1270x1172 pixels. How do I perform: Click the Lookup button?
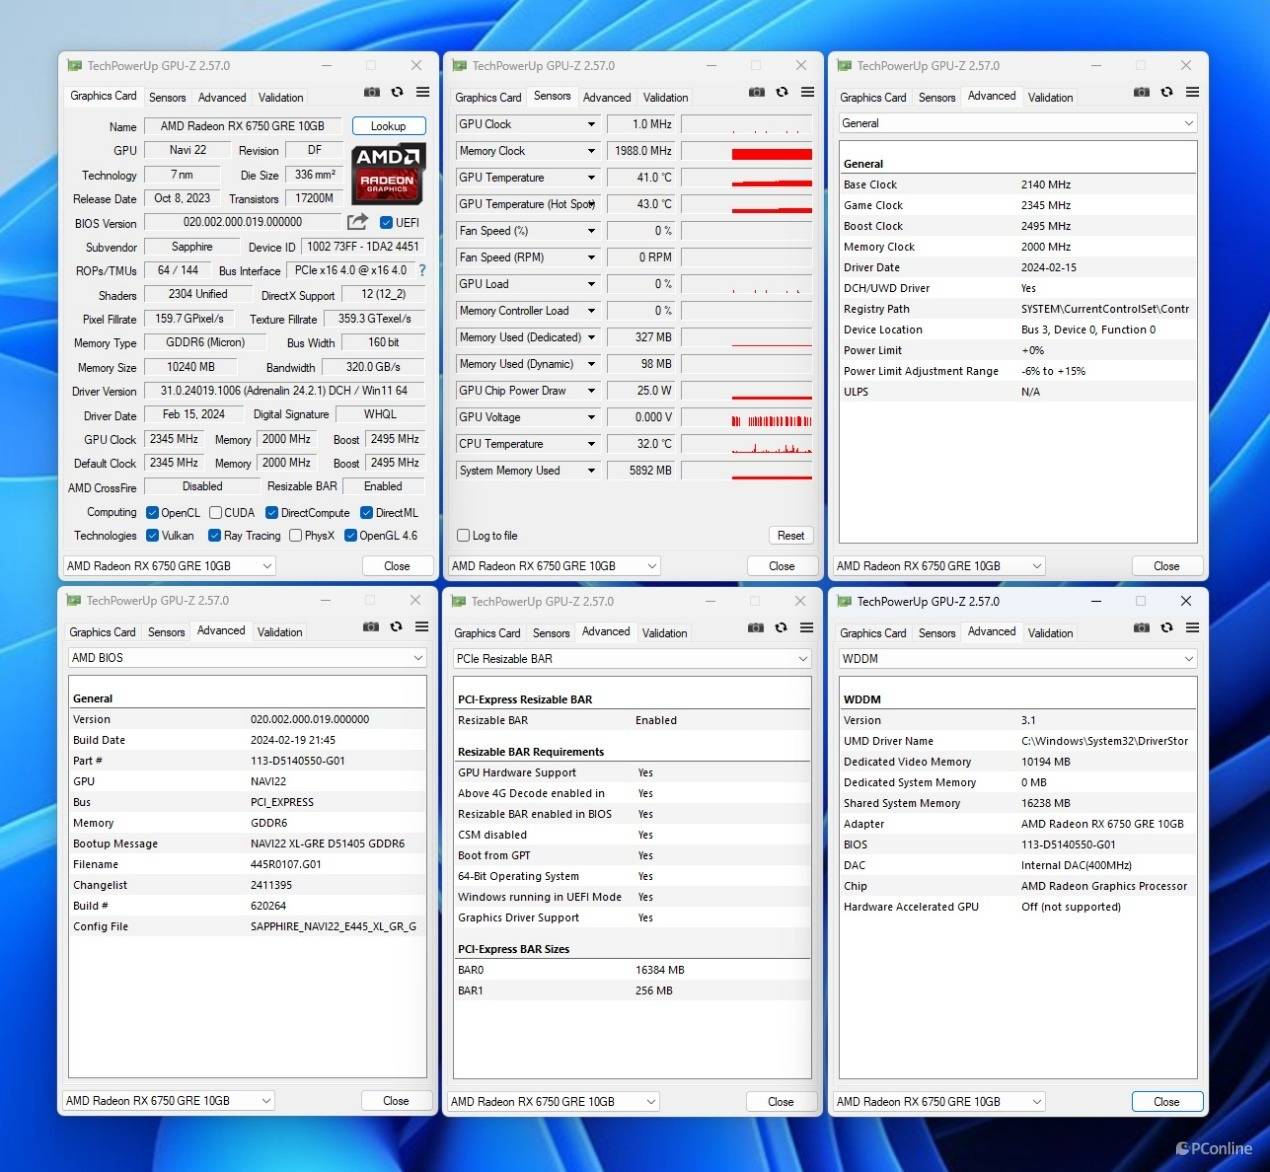point(388,126)
